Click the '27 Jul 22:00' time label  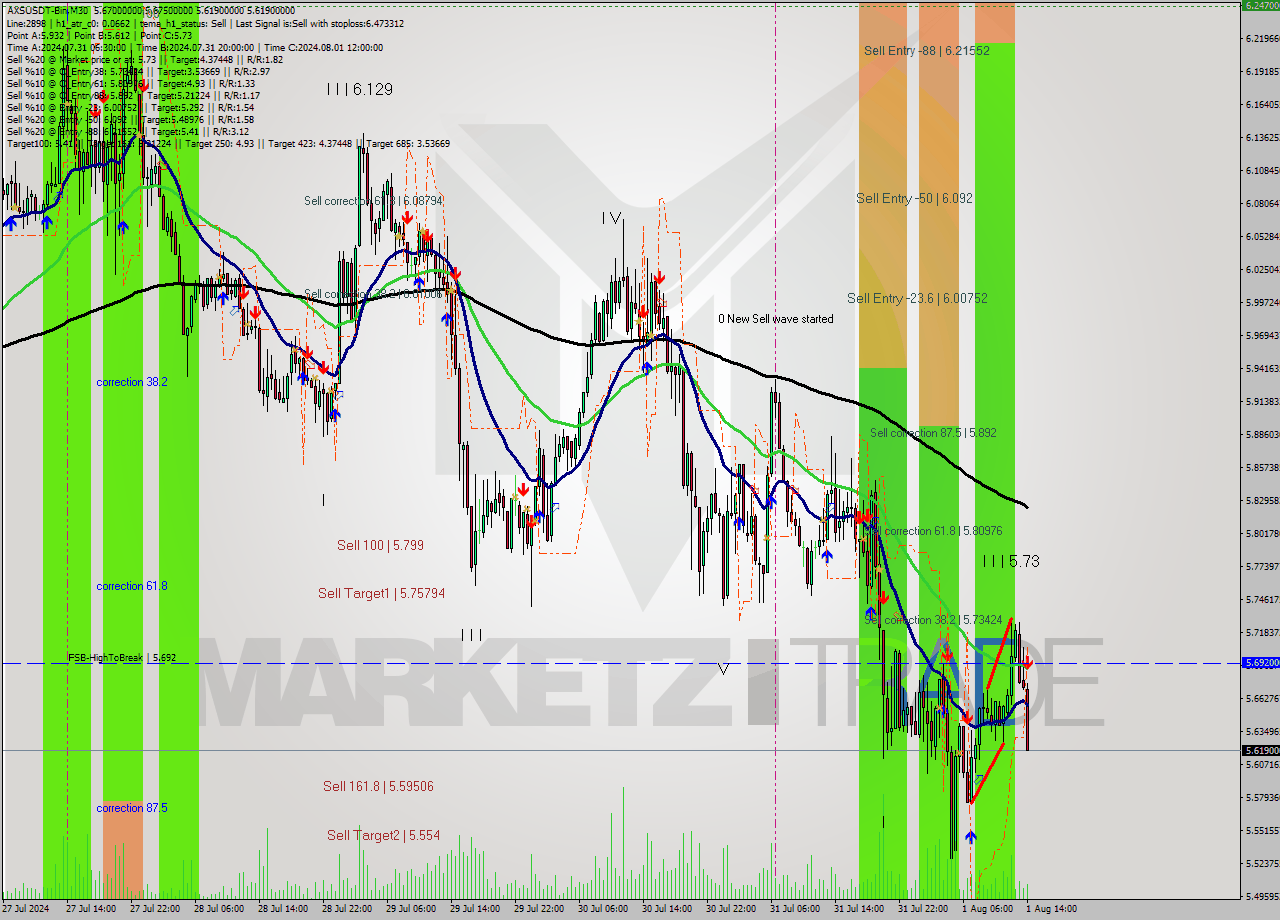point(154,909)
